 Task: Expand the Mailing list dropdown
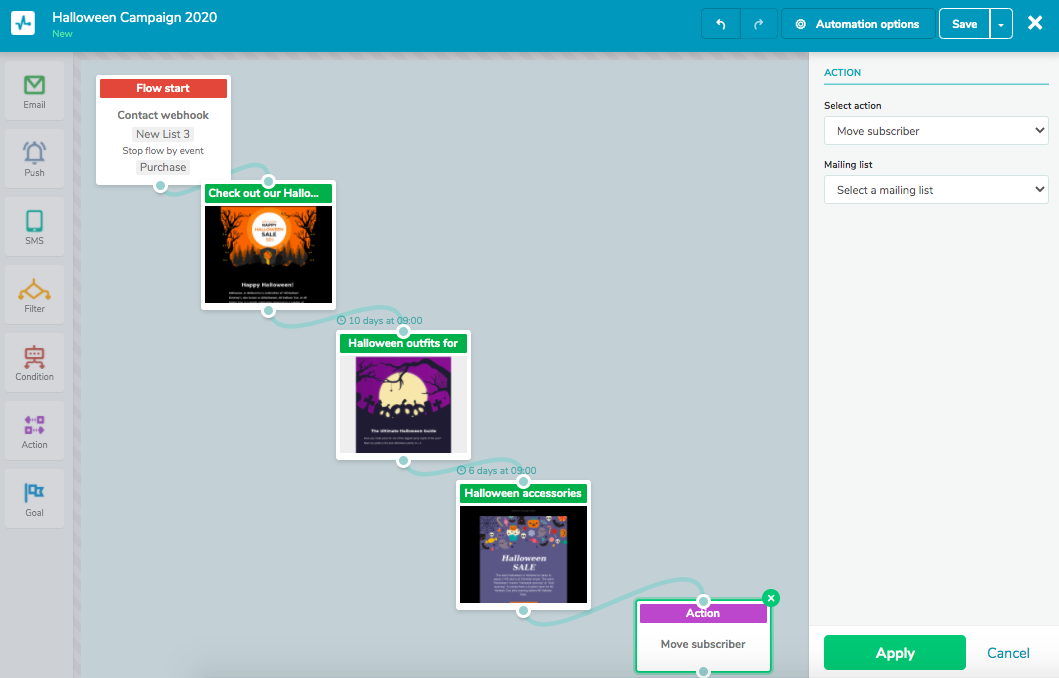point(935,190)
